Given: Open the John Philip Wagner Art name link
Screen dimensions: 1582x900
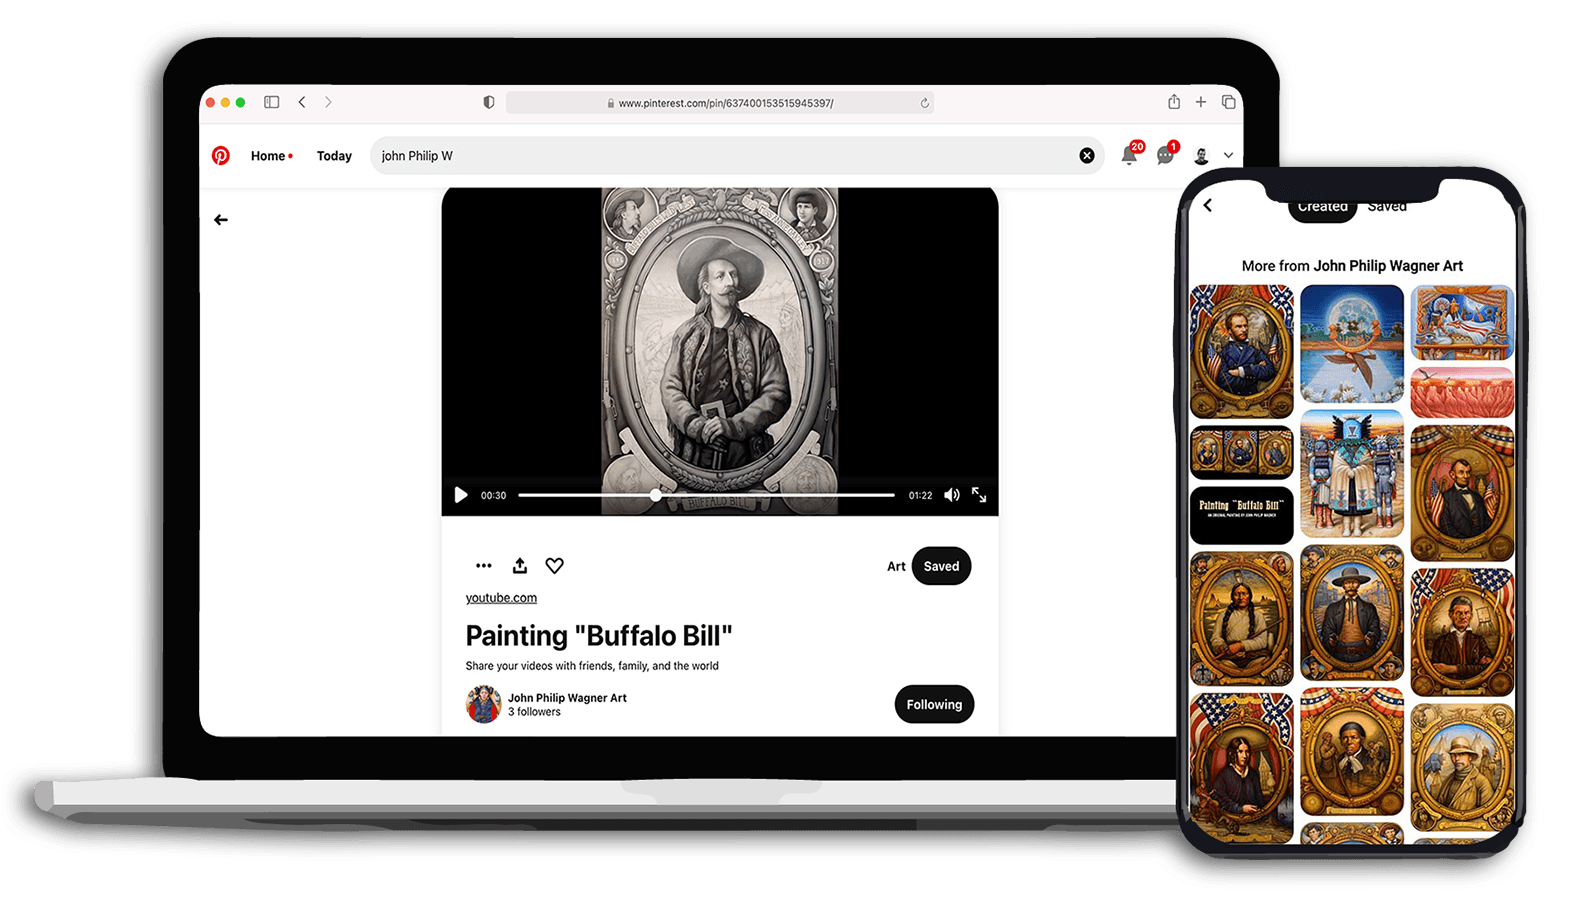Looking at the screenshot, I should (x=567, y=698).
